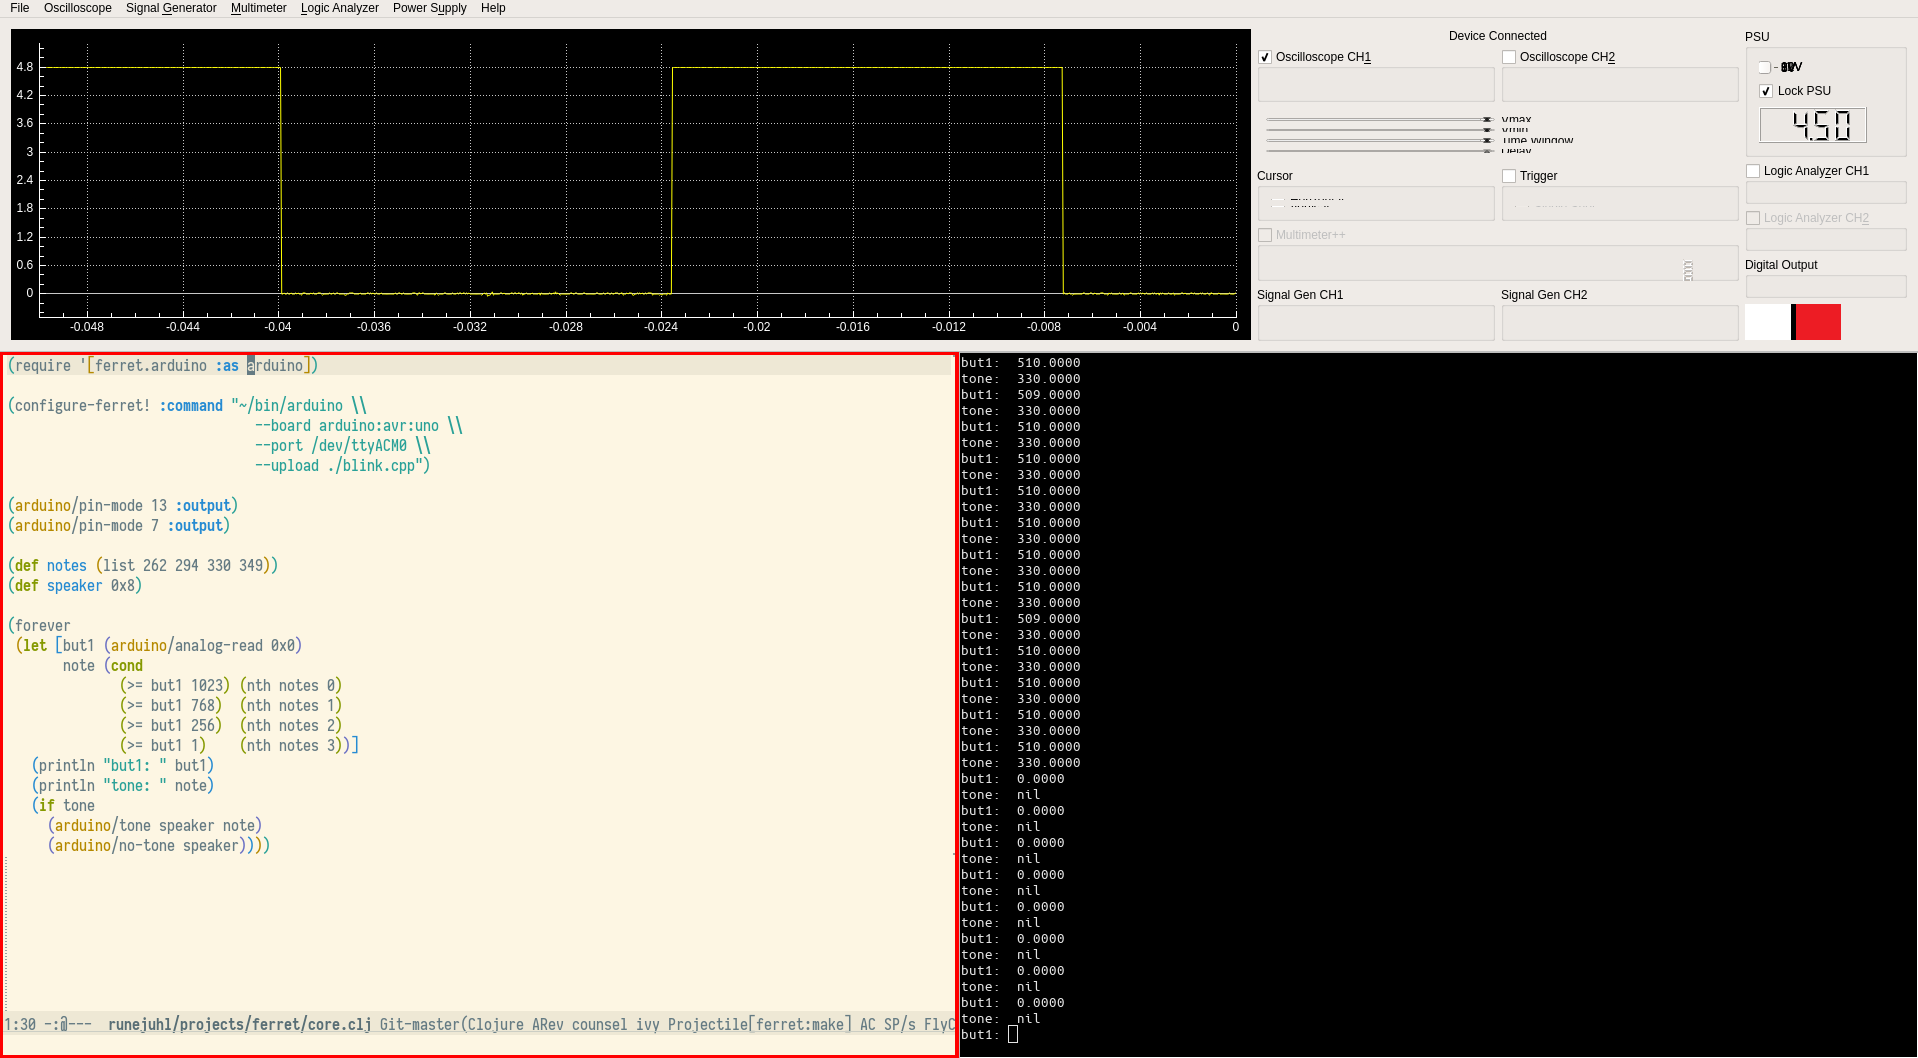Enable the Logic Analyzer CH1 checkbox
This screenshot has height=1058, width=1918.
[1753, 171]
